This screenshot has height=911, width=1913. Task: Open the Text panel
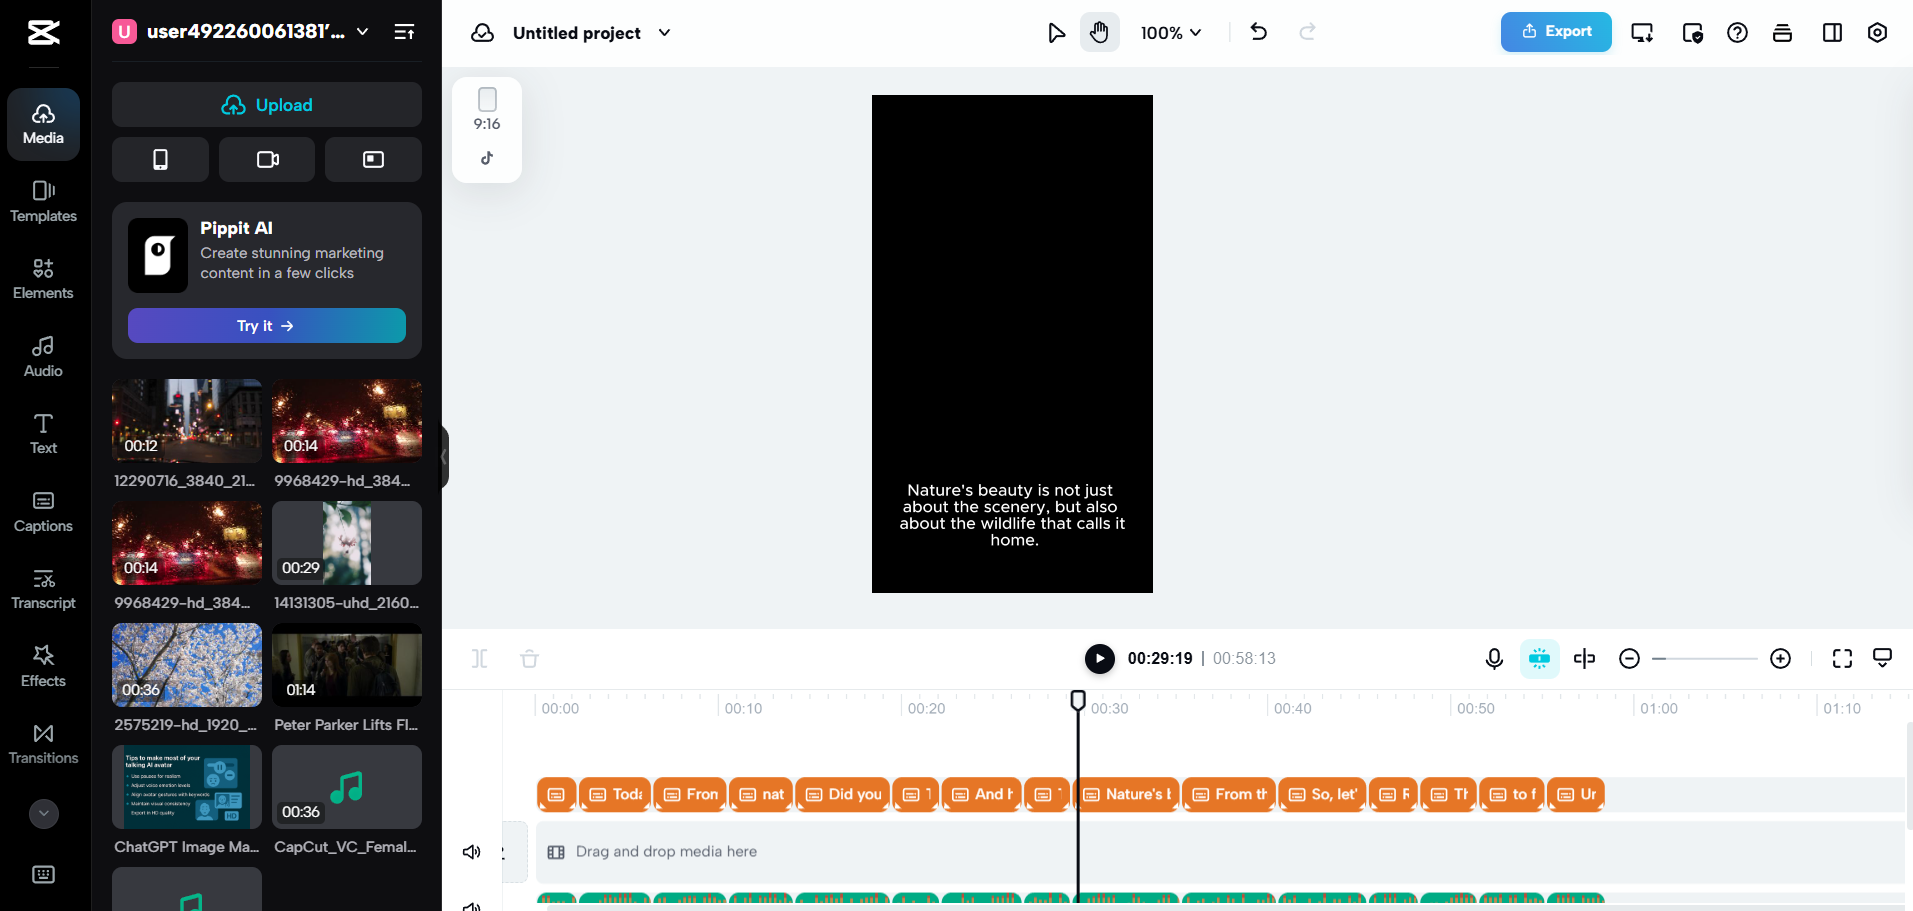43,432
